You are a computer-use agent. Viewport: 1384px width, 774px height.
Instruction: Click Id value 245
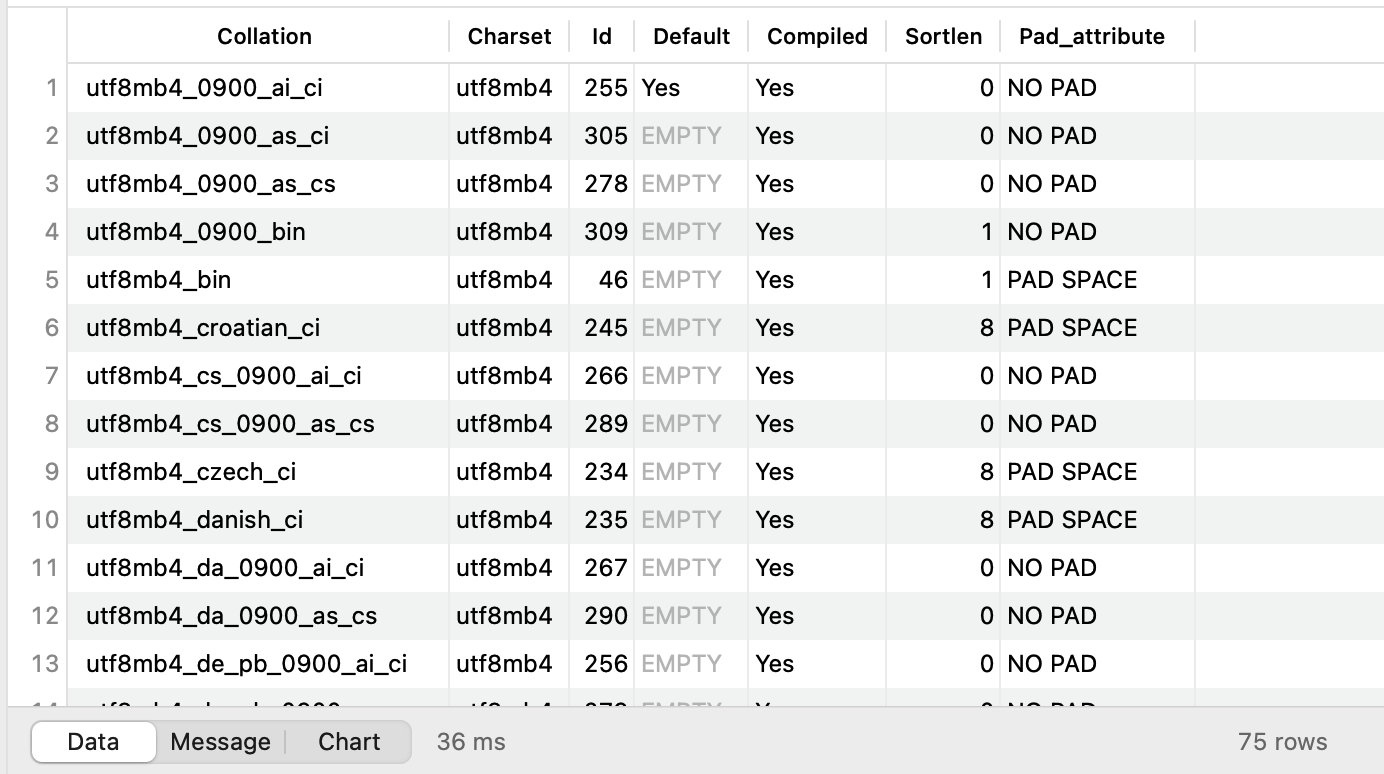pos(606,328)
